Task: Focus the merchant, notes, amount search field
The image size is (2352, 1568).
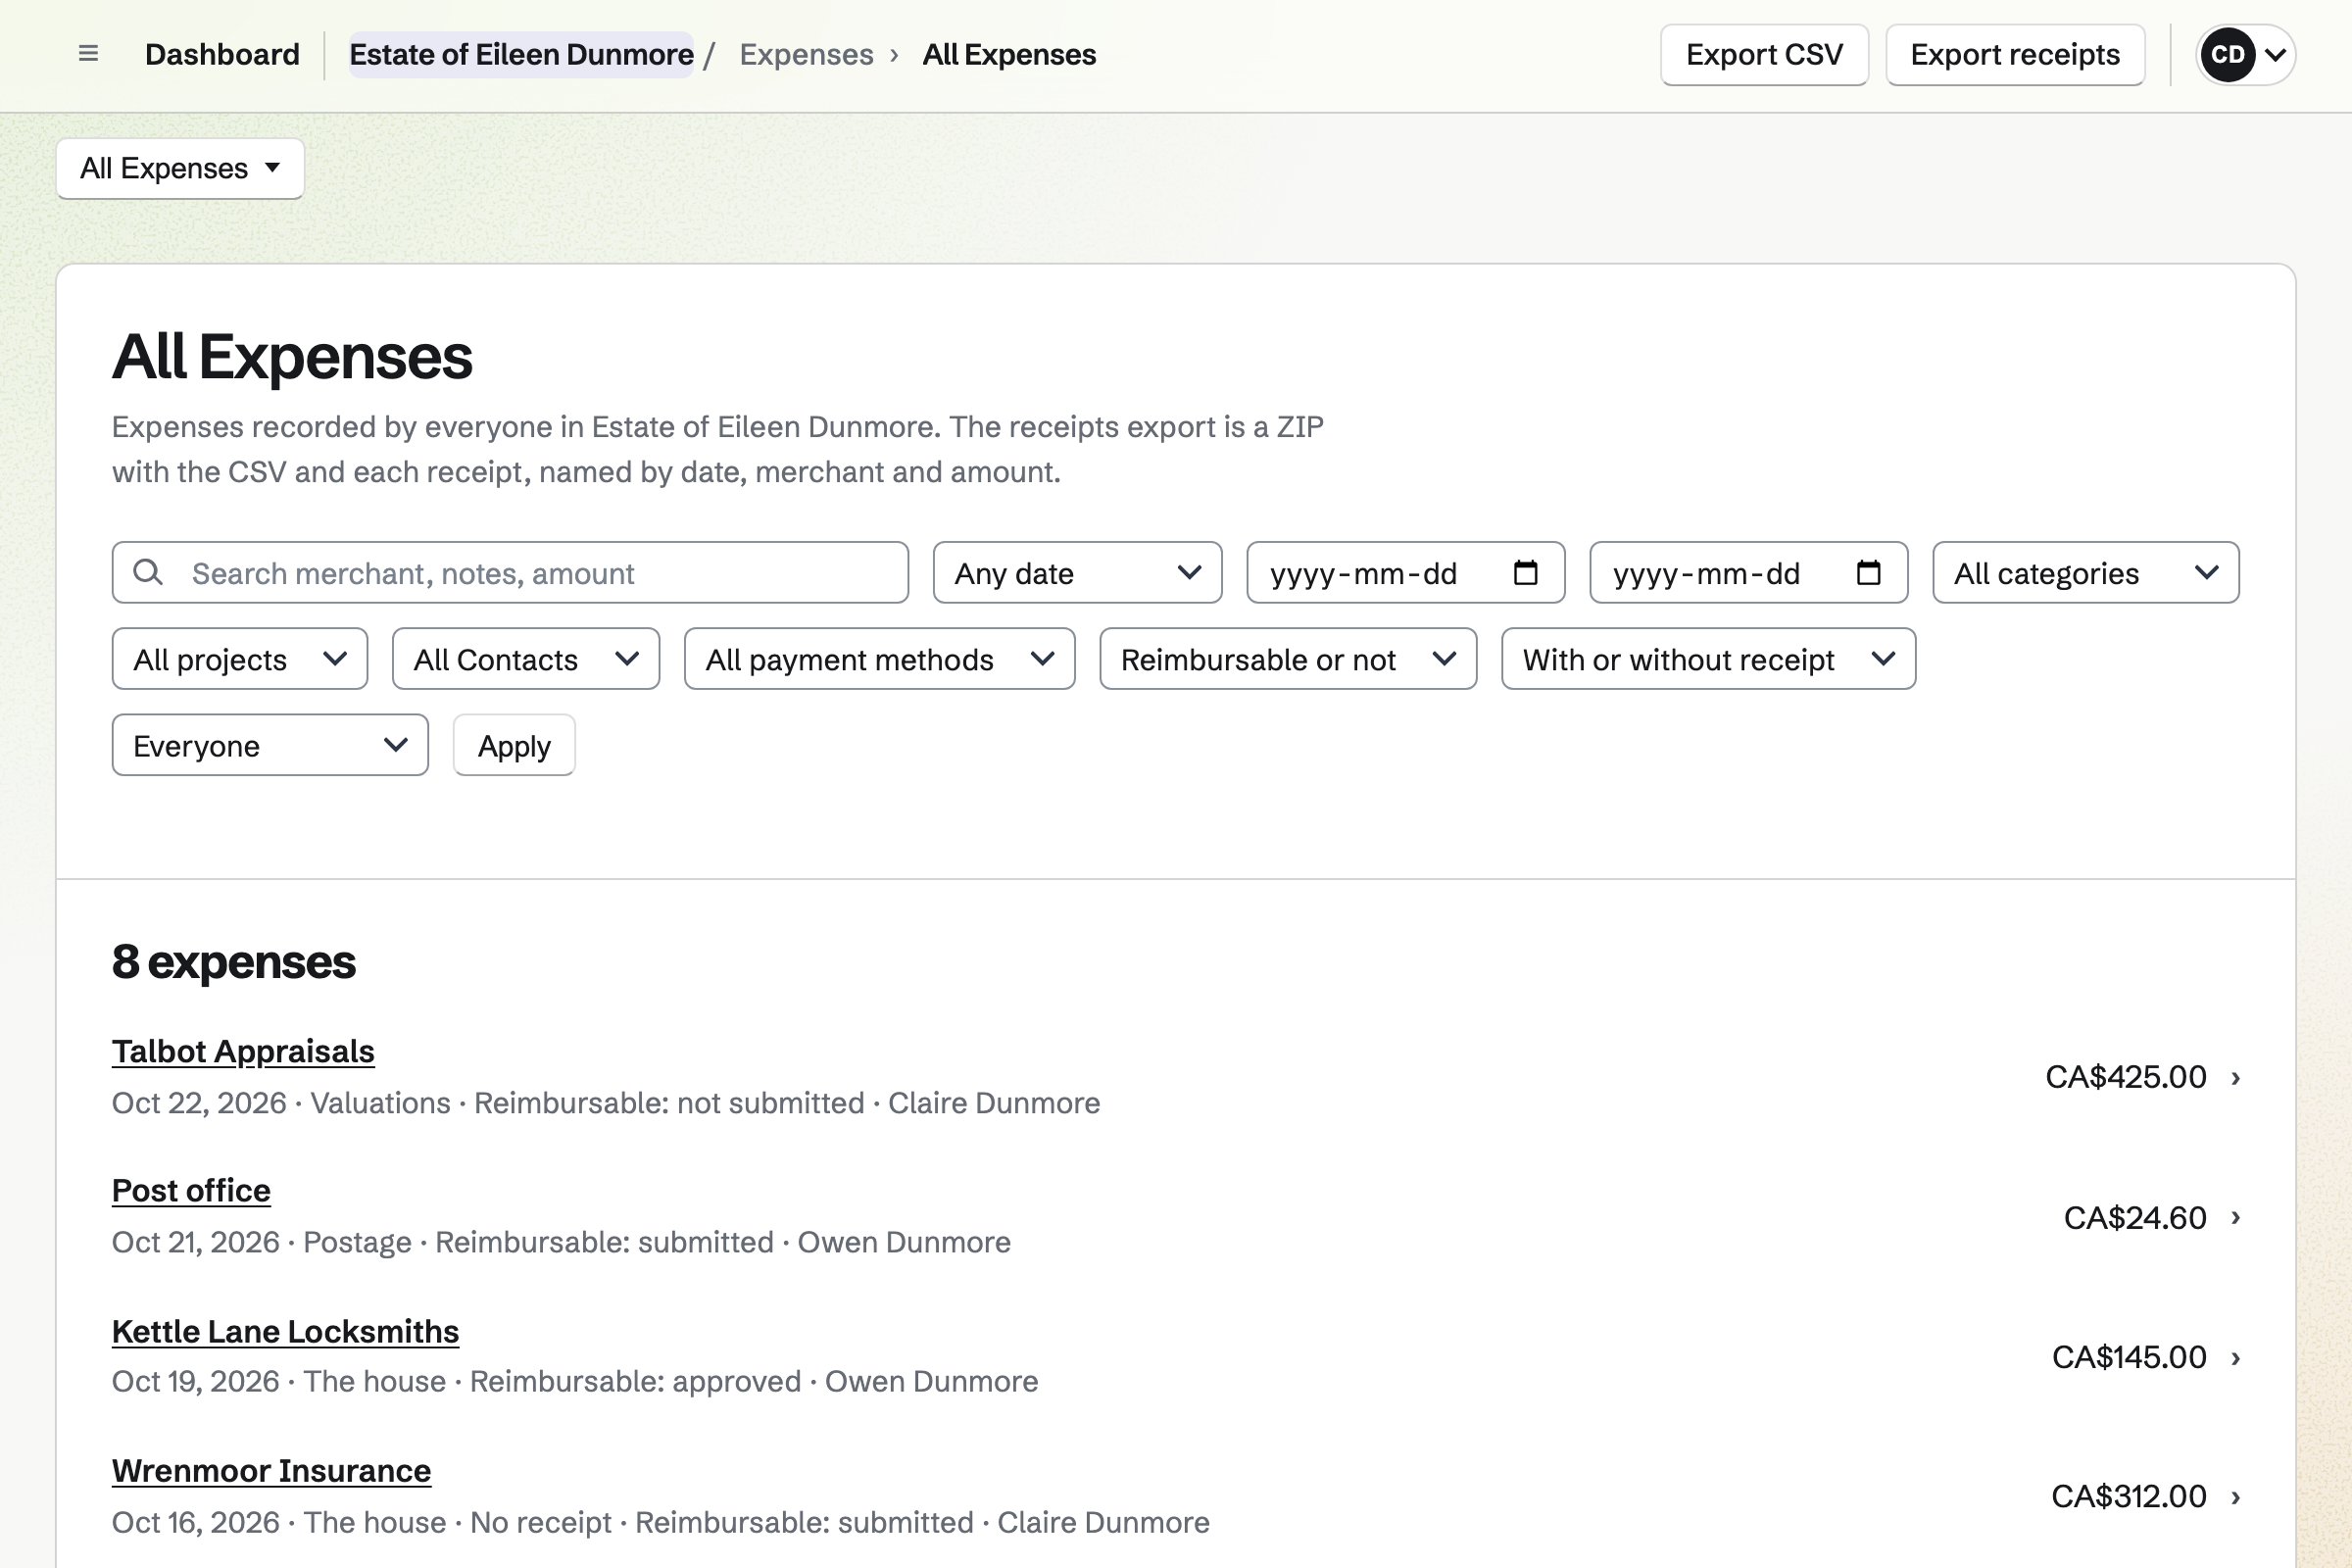Action: (510, 573)
